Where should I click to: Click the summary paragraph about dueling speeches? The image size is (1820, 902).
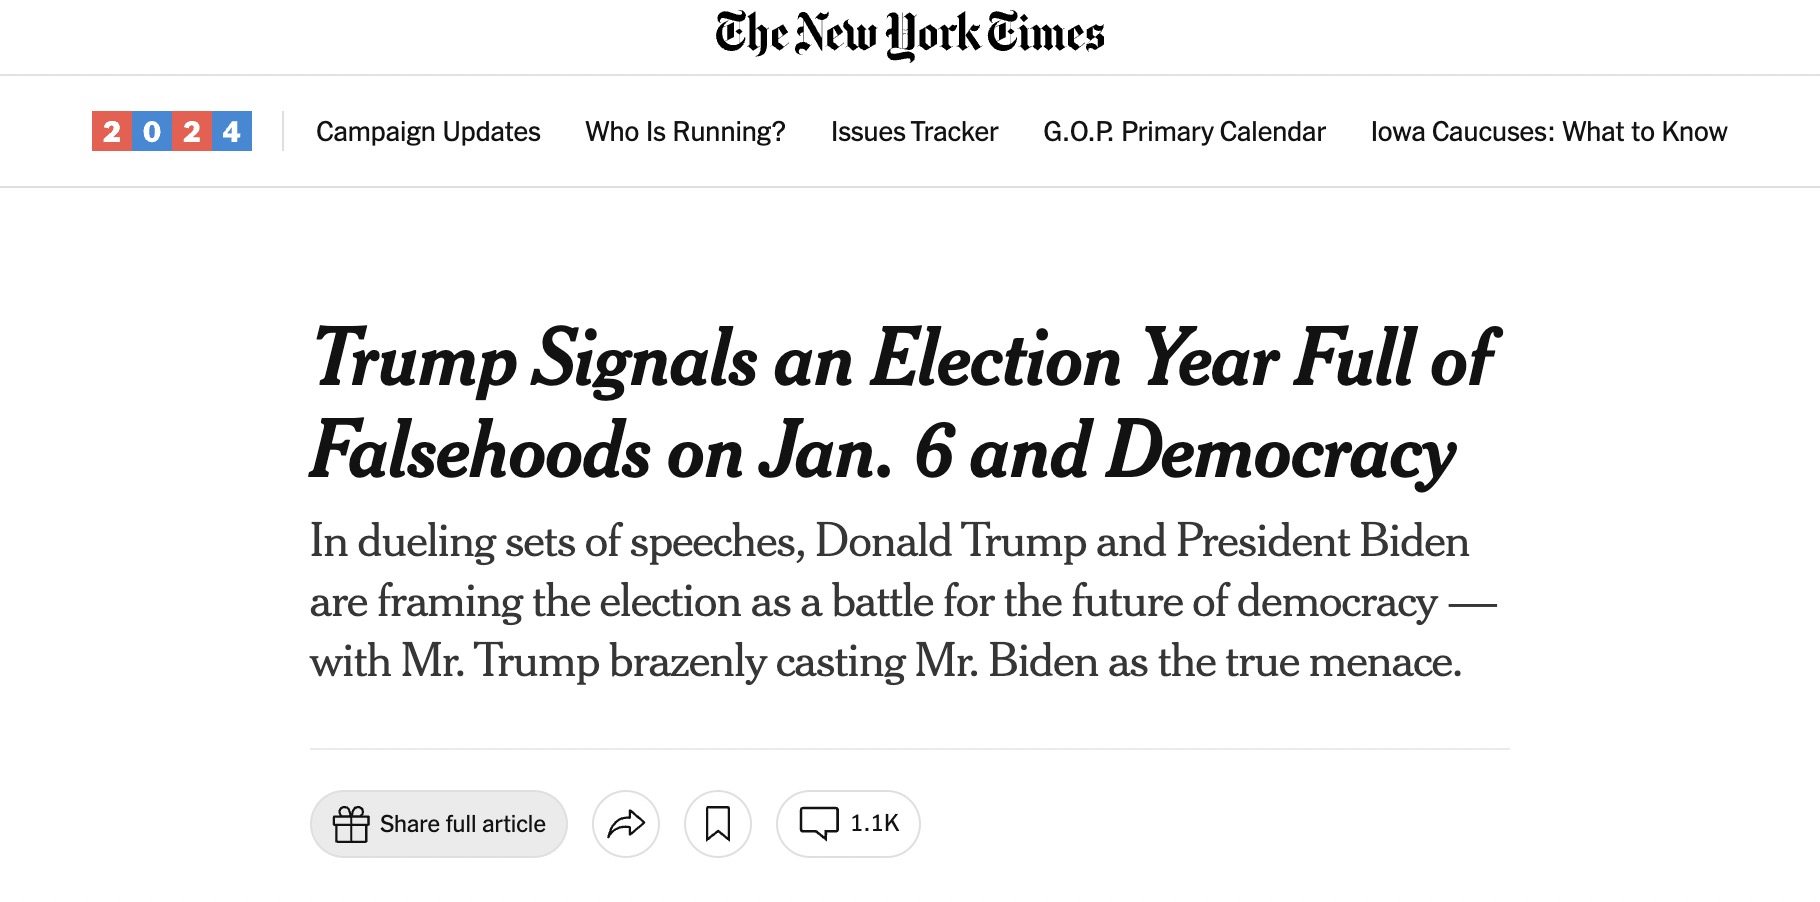[x=903, y=601]
